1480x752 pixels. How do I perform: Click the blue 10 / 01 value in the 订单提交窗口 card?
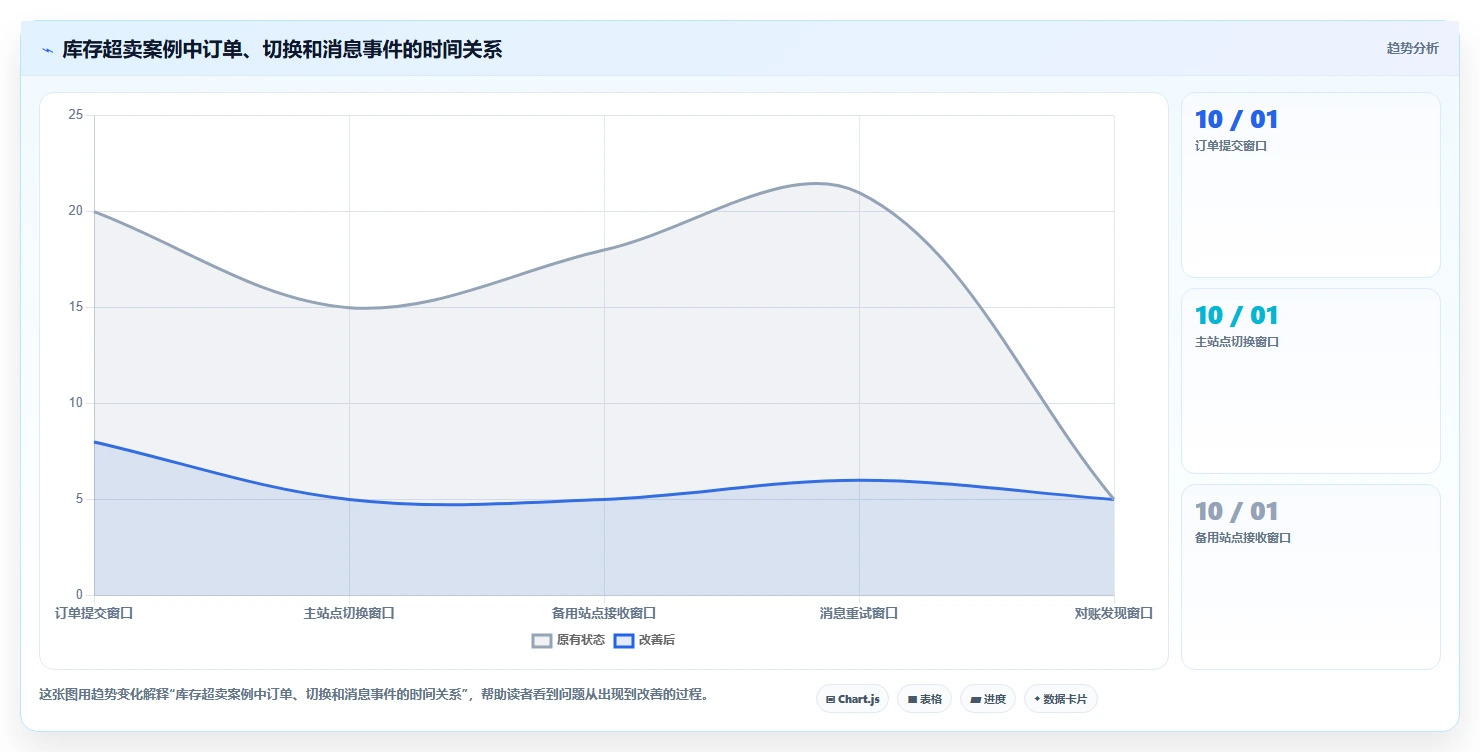1236,120
